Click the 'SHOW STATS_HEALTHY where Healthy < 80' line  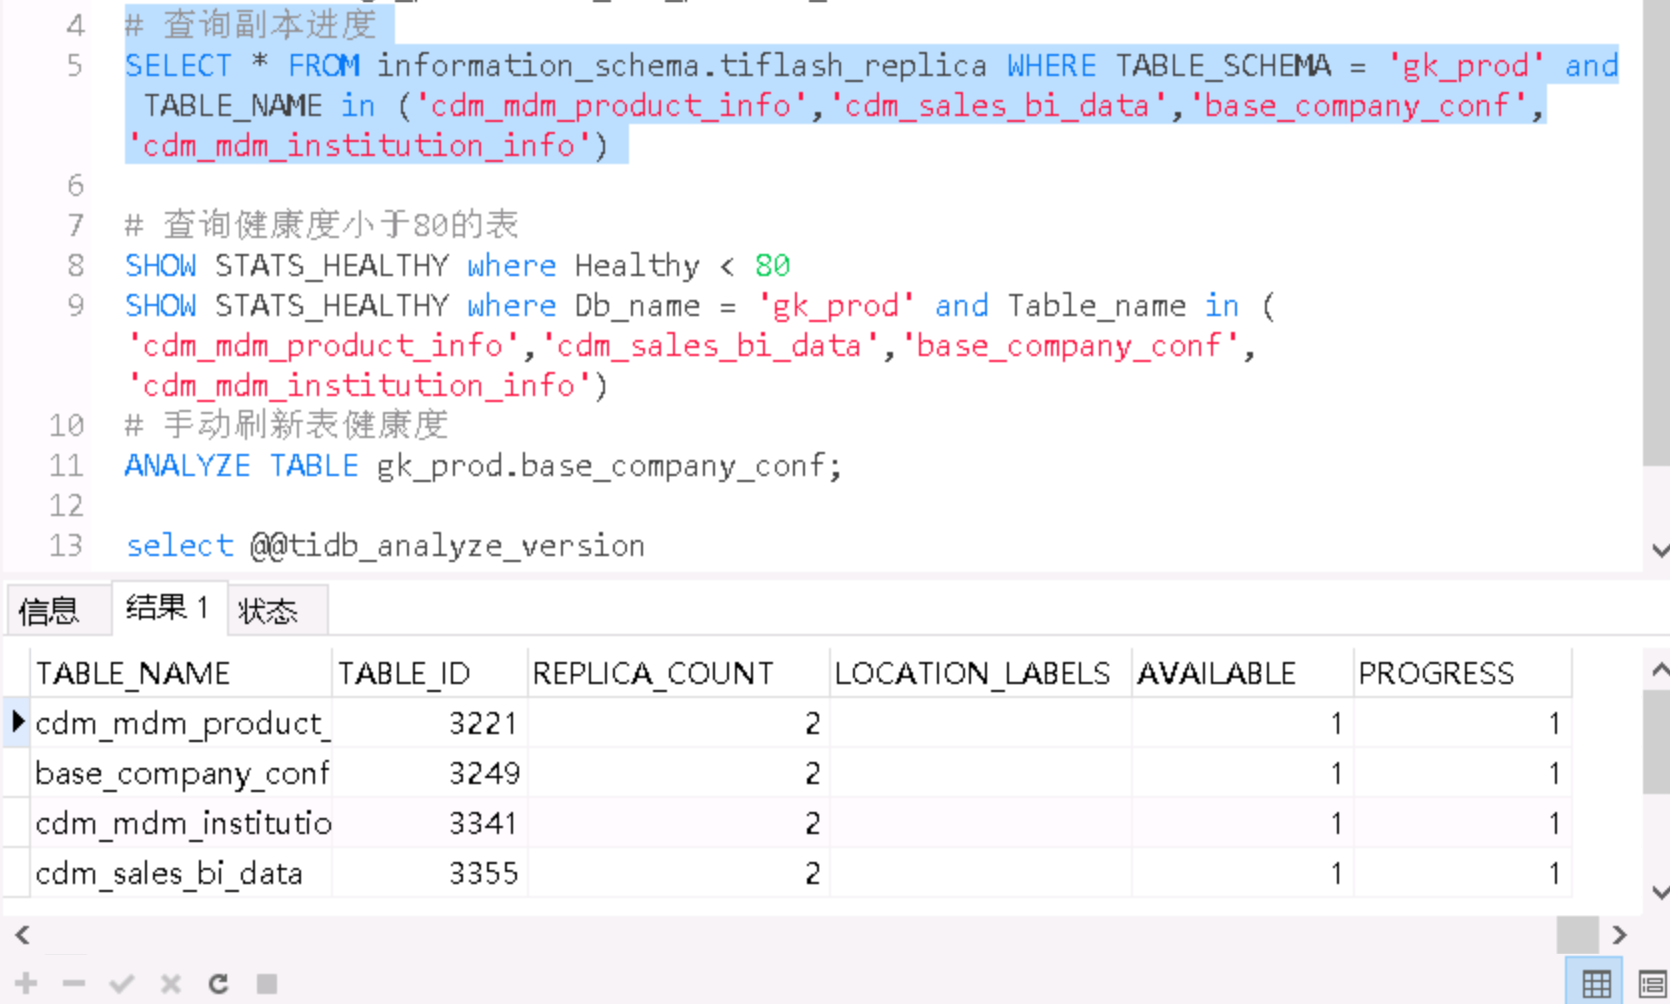coord(457,266)
